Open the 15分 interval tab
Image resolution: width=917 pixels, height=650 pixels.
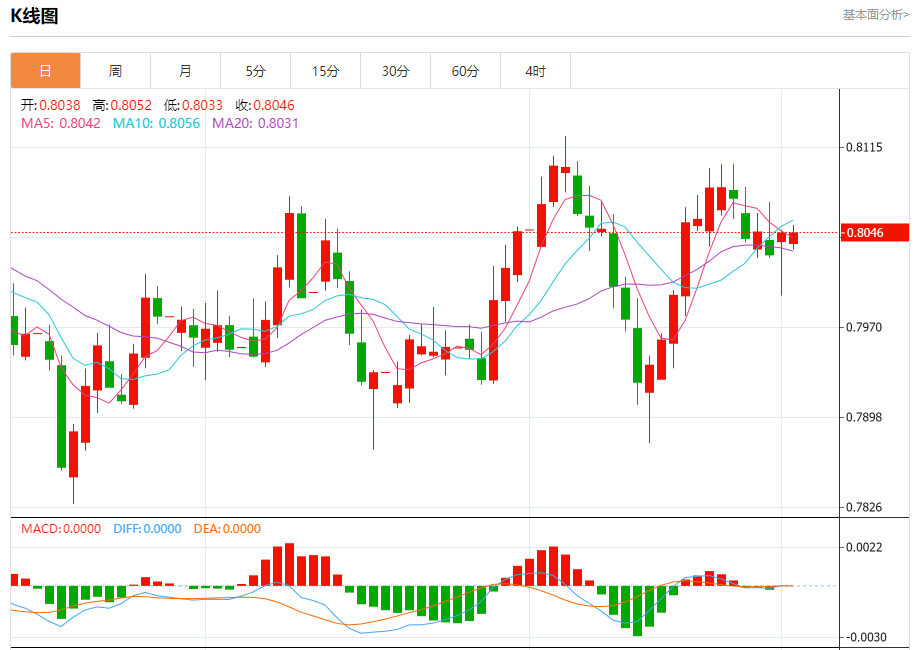click(325, 71)
